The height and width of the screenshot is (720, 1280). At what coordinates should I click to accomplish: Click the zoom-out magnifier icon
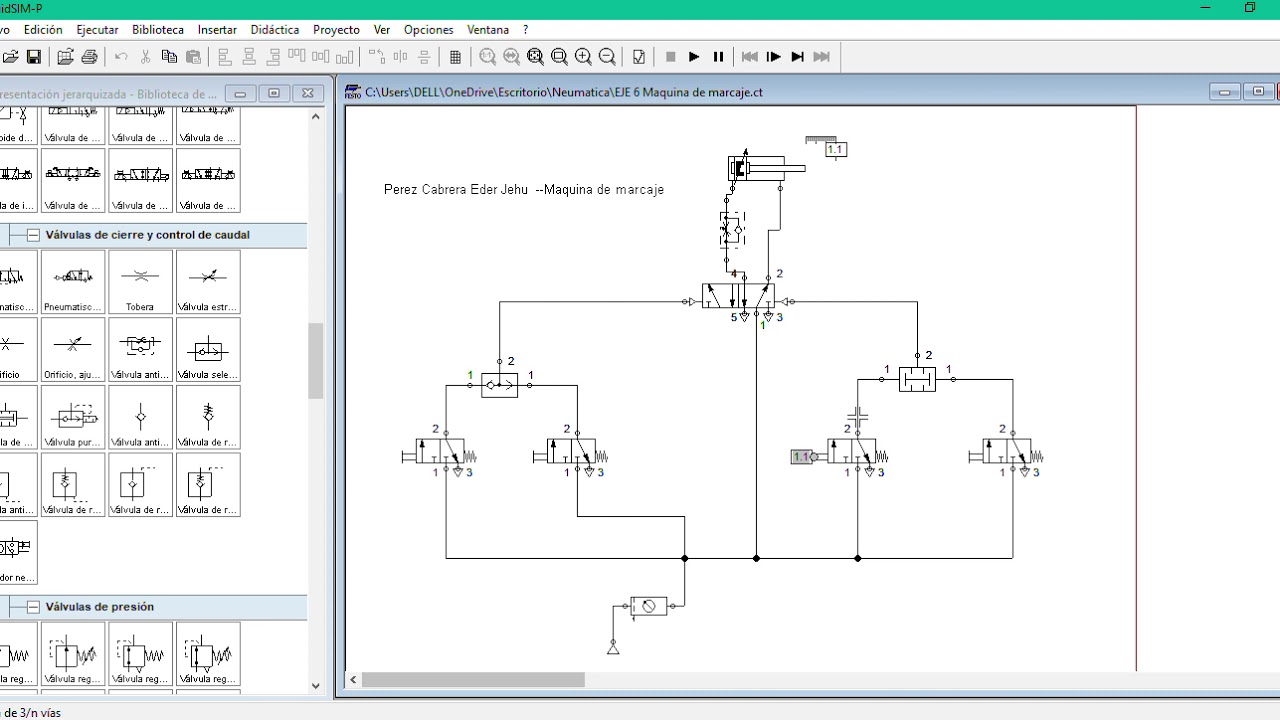click(607, 57)
